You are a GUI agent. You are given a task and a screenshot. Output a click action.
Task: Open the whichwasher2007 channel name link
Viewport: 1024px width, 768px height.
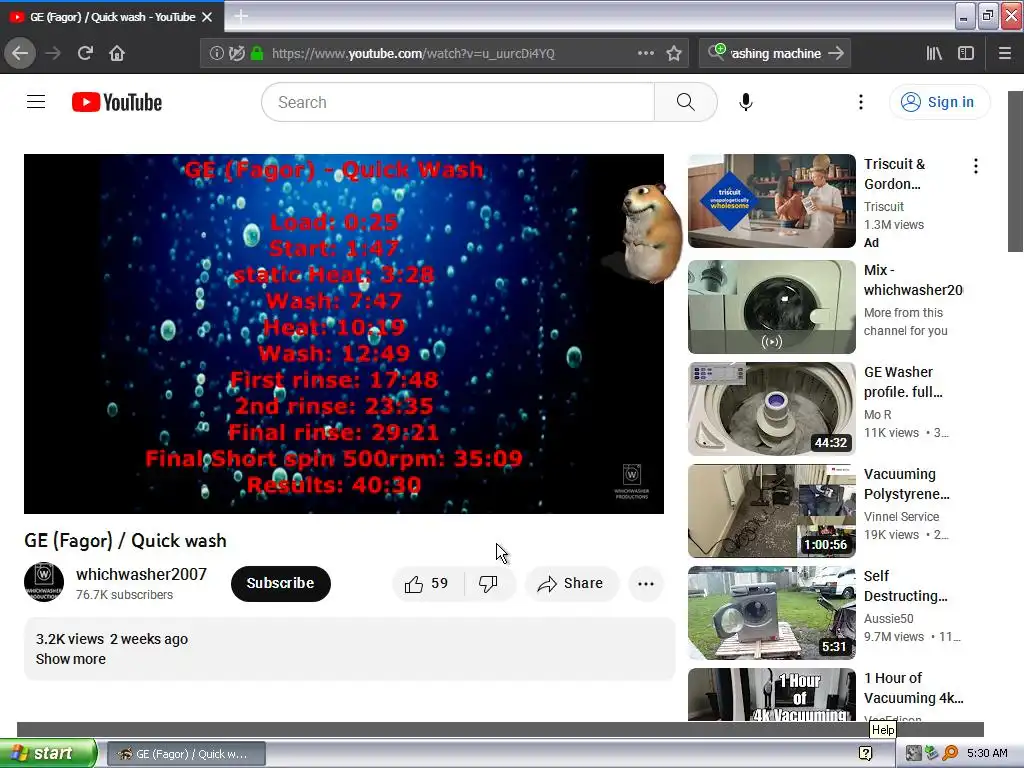141,574
